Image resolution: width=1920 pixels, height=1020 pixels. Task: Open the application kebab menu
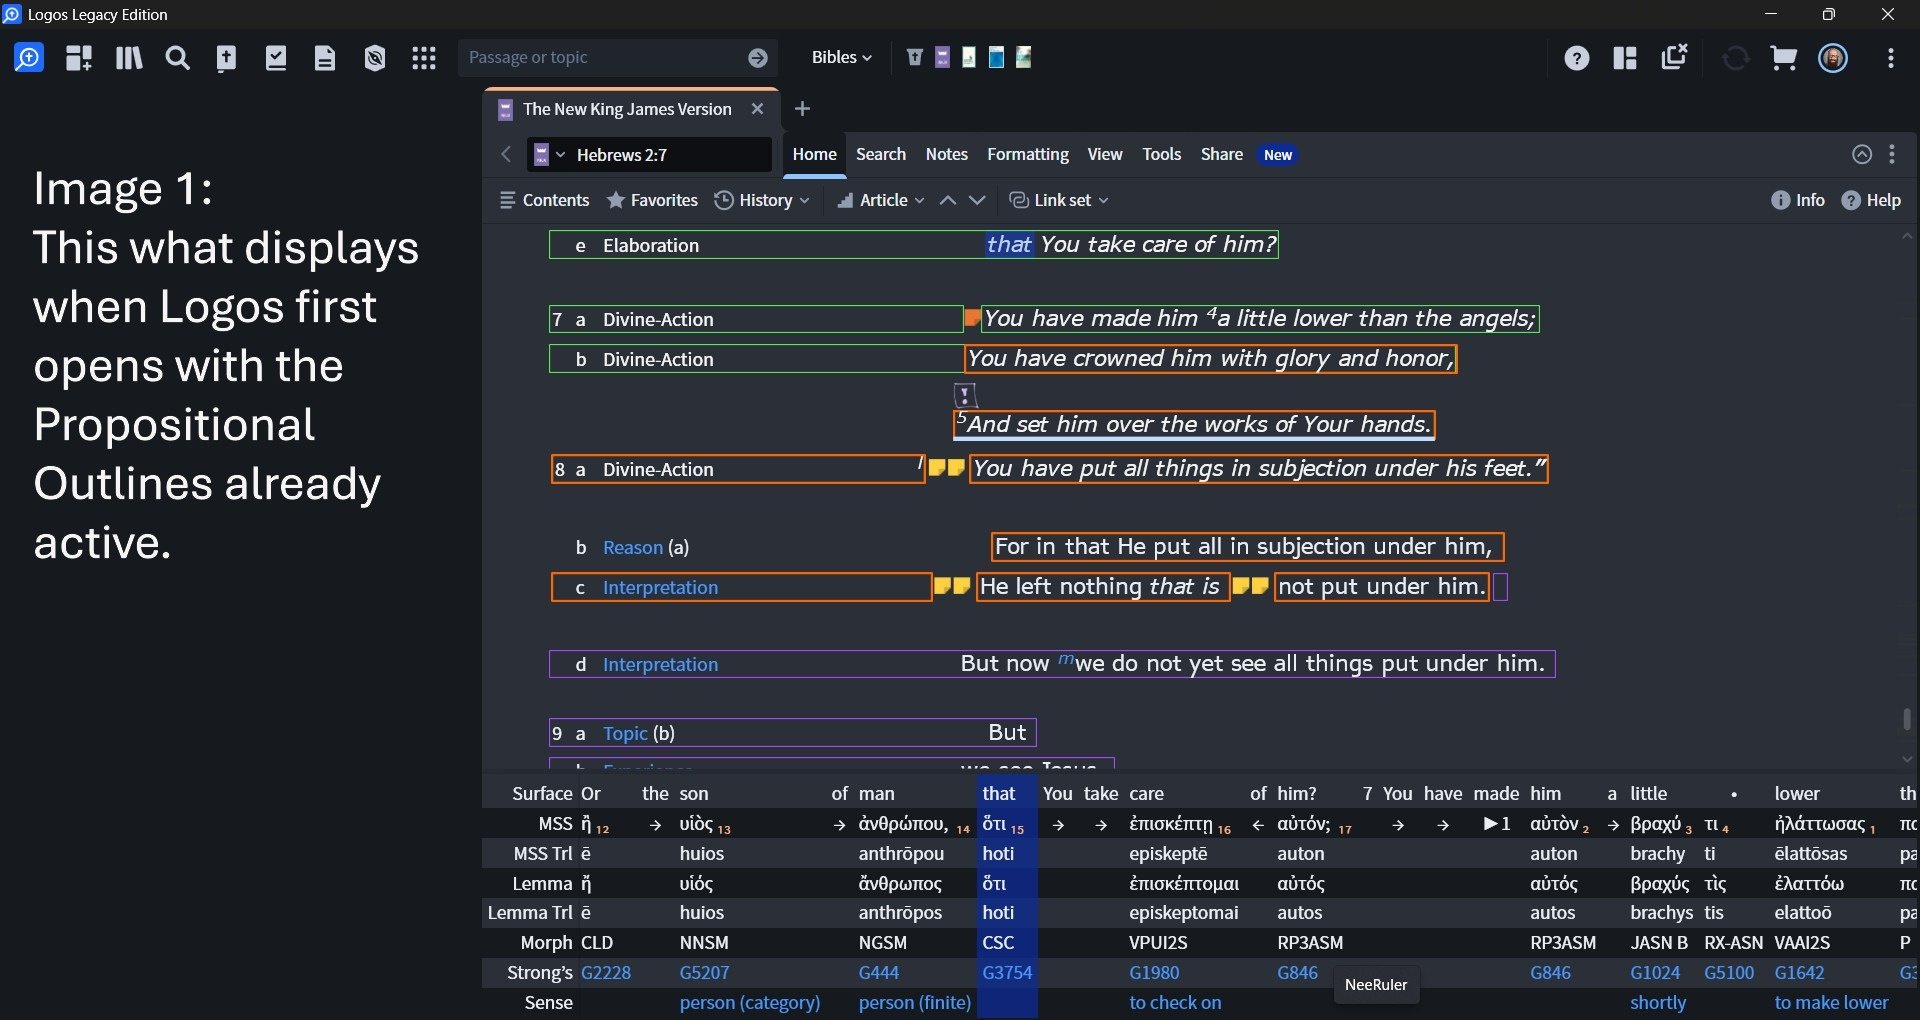(1891, 58)
